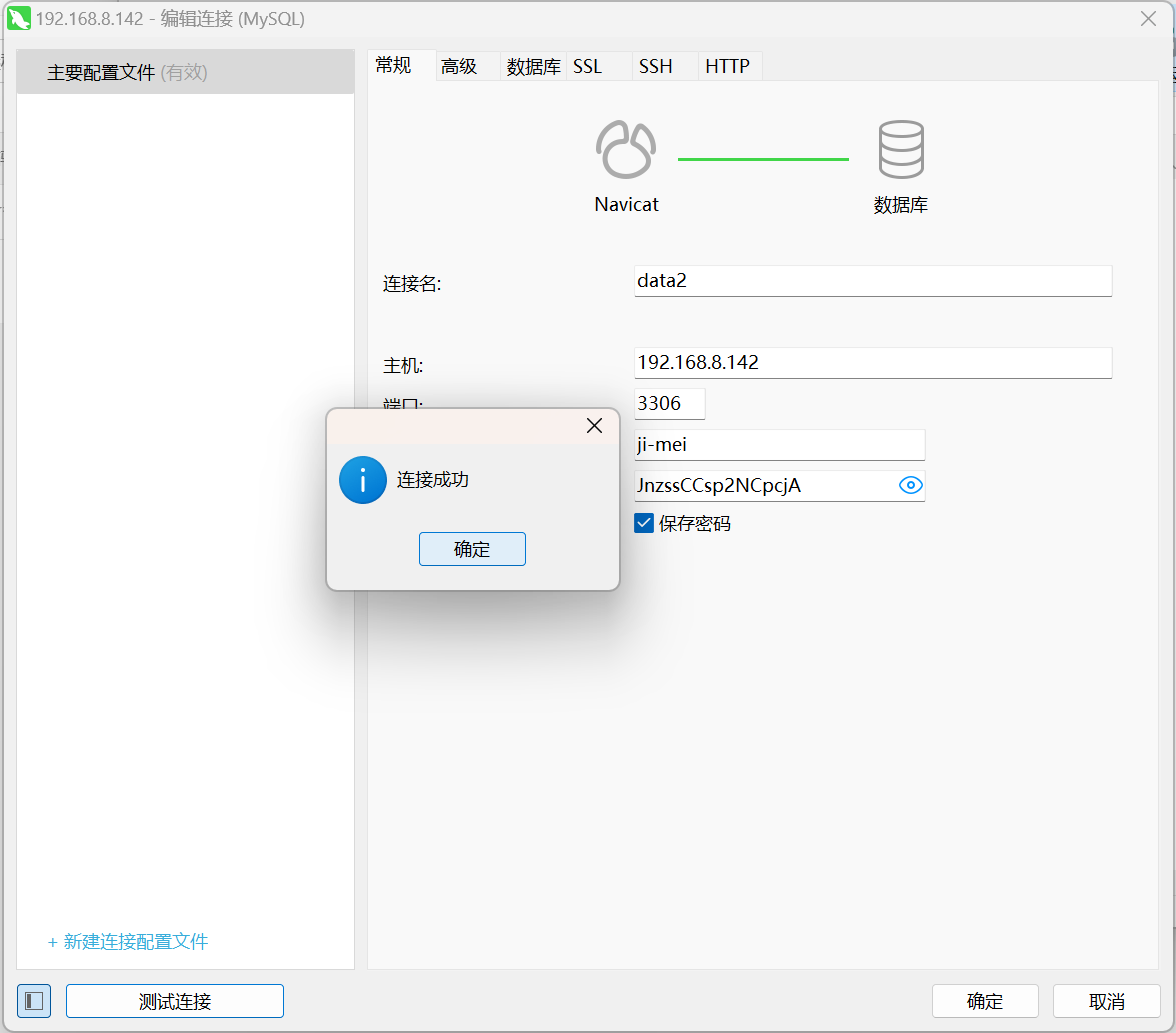This screenshot has height=1033, width=1176.
Task: Select the HTTP tab
Action: pyautogui.click(x=727, y=67)
